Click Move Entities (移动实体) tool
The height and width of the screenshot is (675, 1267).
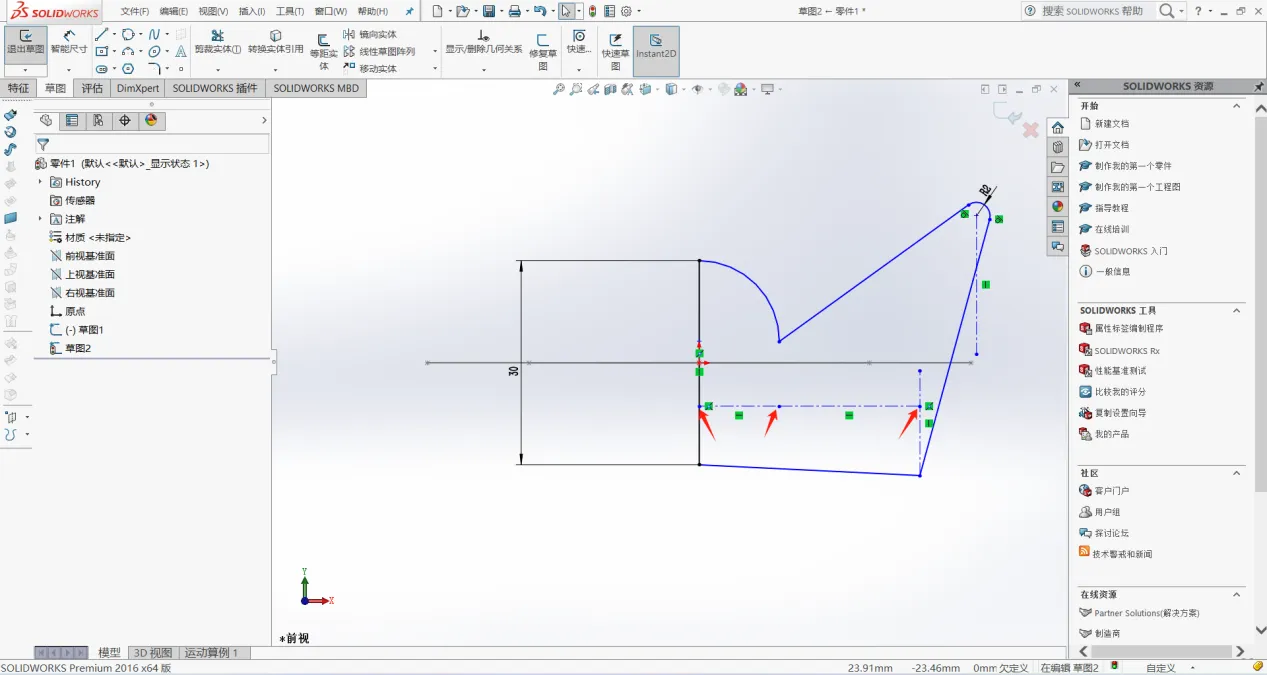coord(370,69)
